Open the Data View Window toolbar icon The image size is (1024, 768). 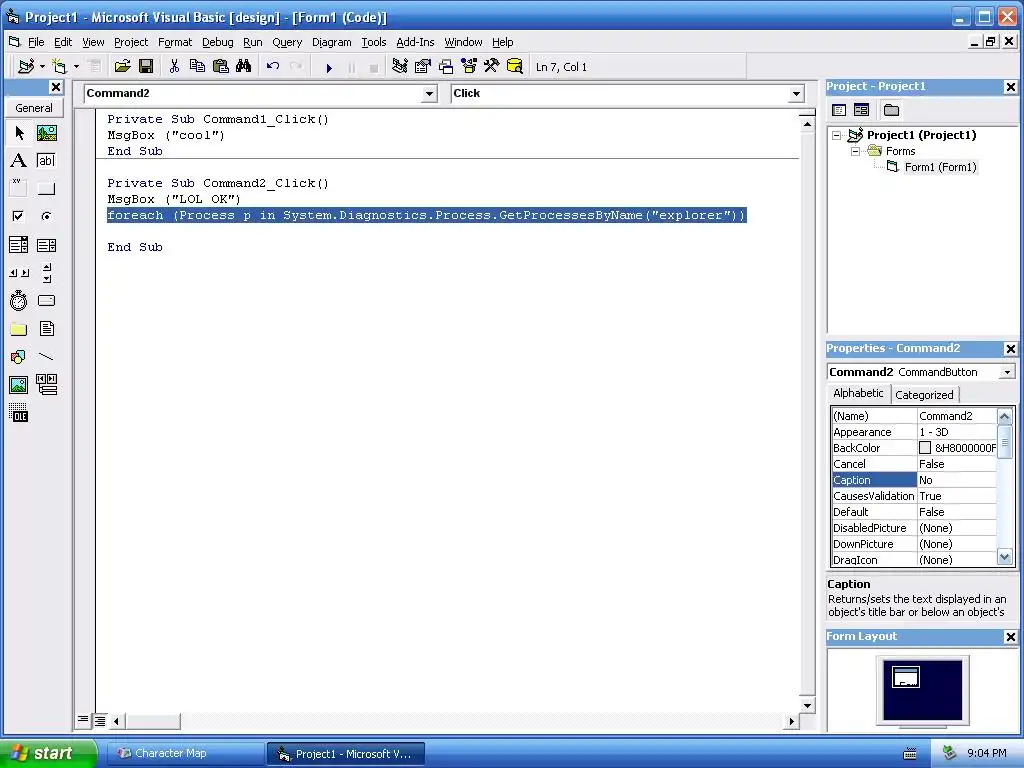coord(515,67)
